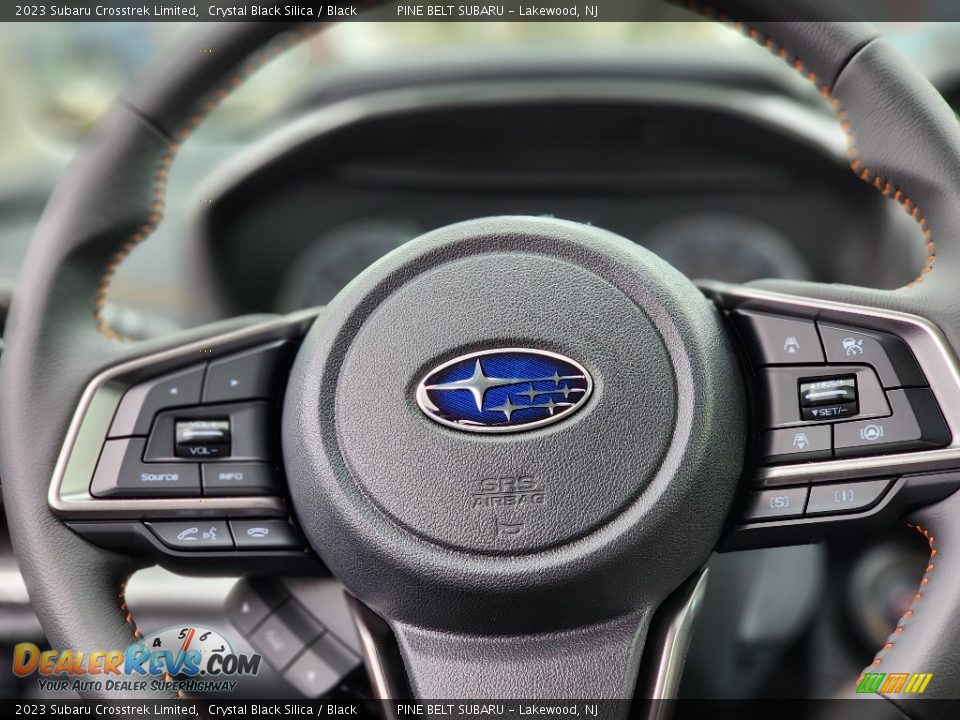Hit the hang-up phone button
Screen dimensions: 960x720
point(260,533)
